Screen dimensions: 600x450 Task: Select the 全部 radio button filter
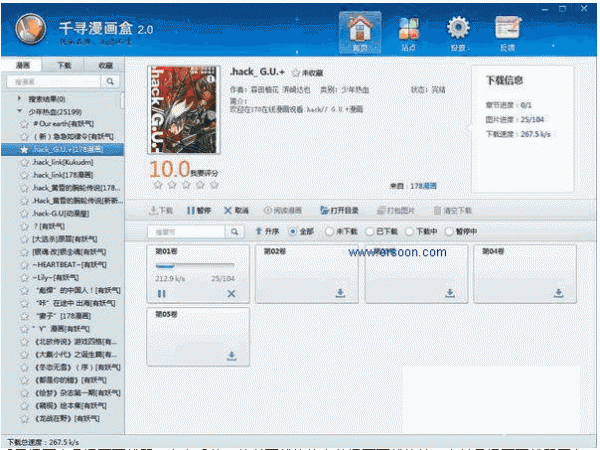(293, 231)
